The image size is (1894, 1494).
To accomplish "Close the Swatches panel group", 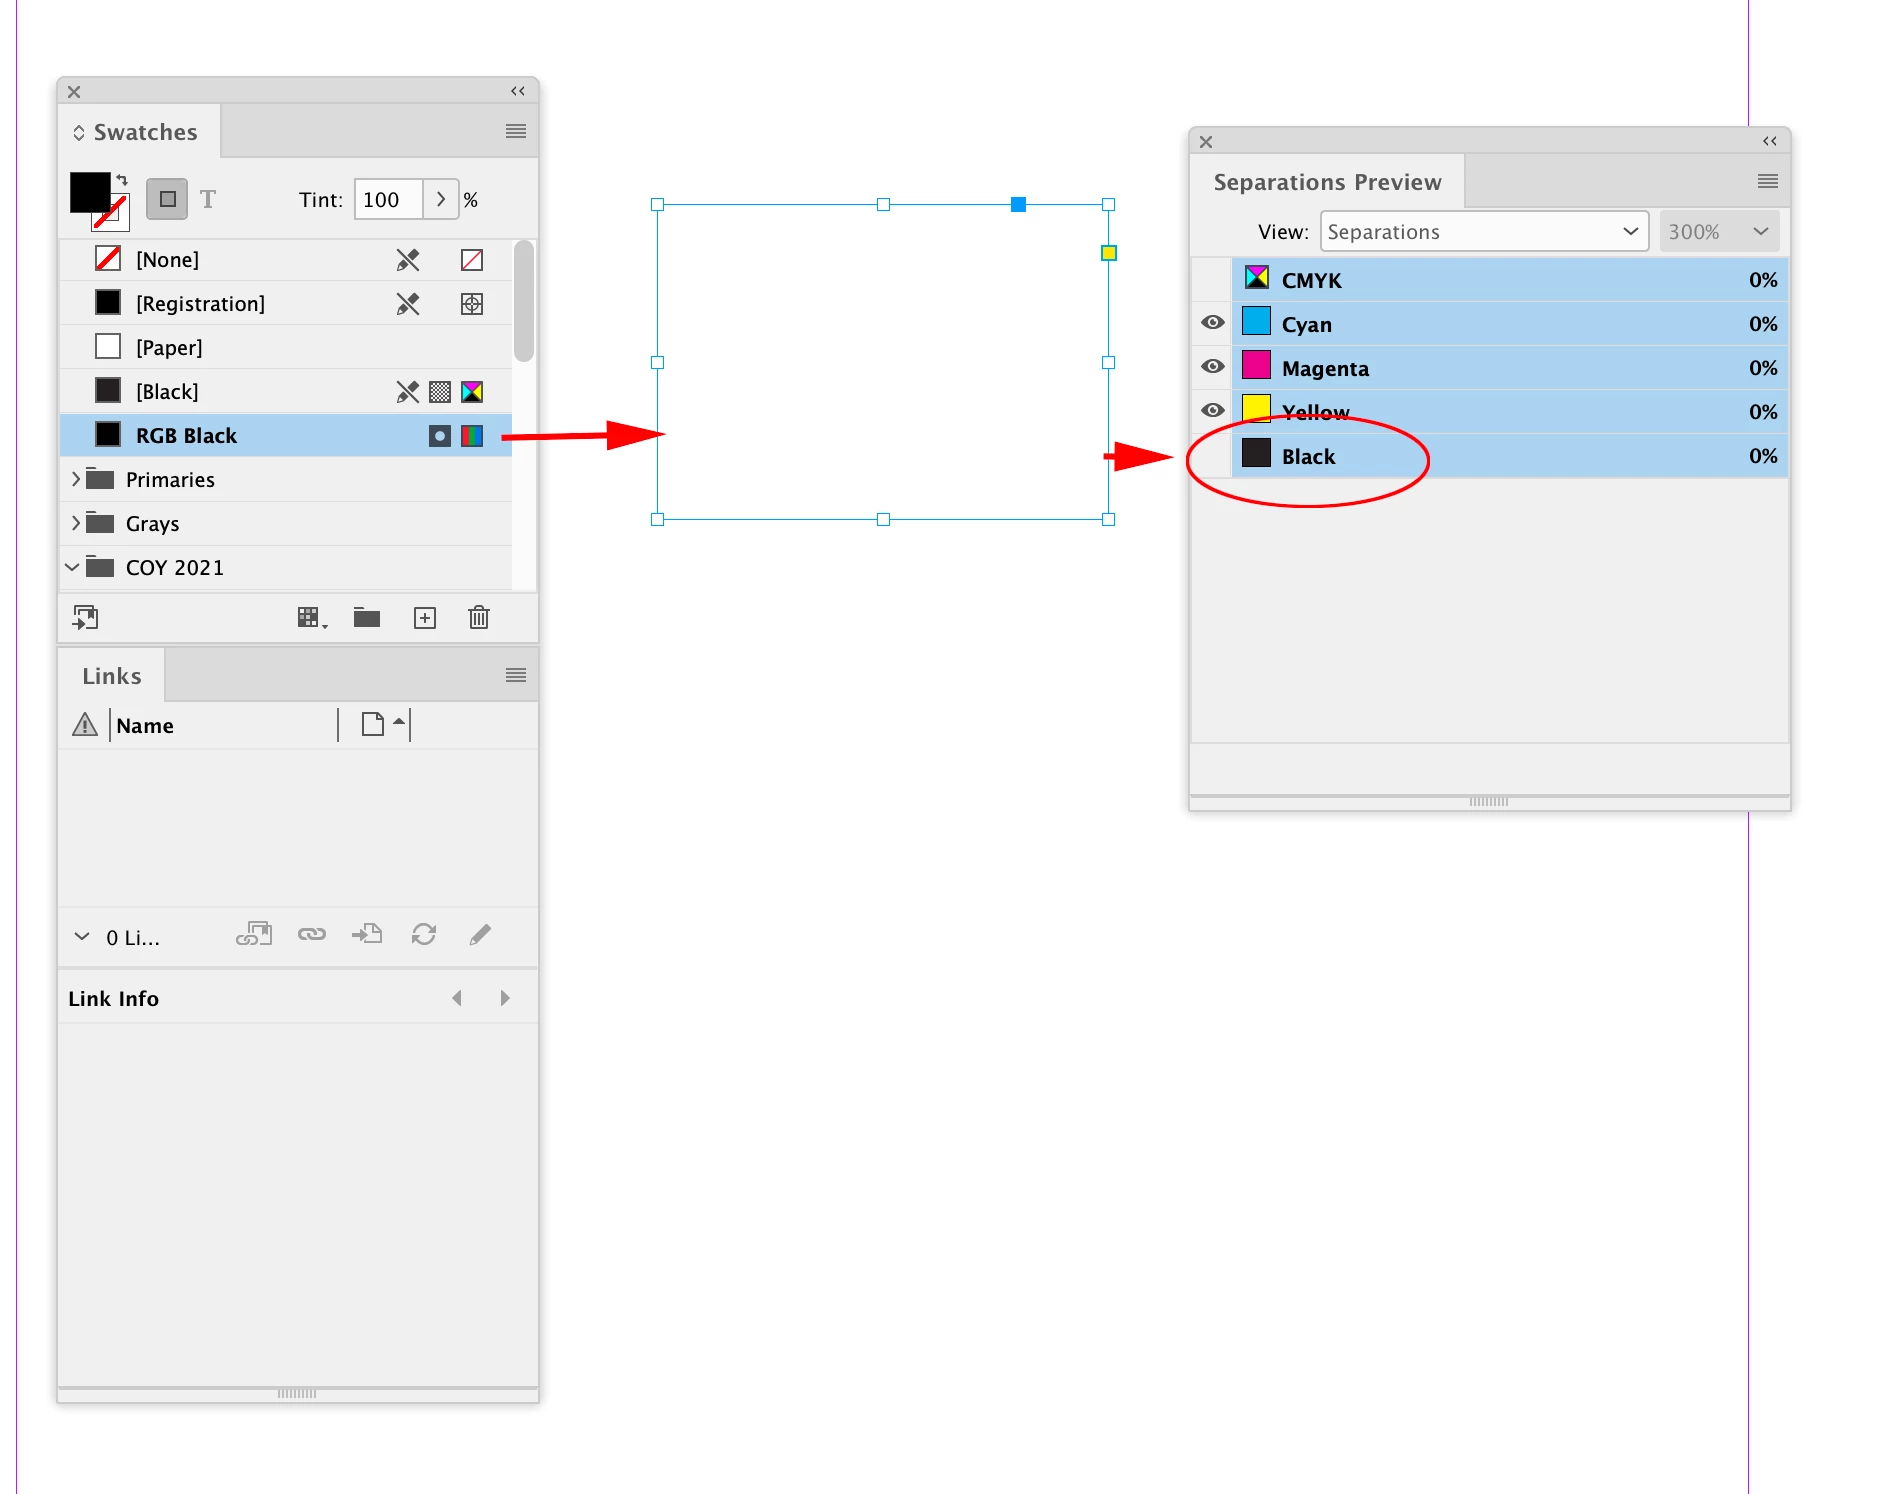I will coord(74,91).
